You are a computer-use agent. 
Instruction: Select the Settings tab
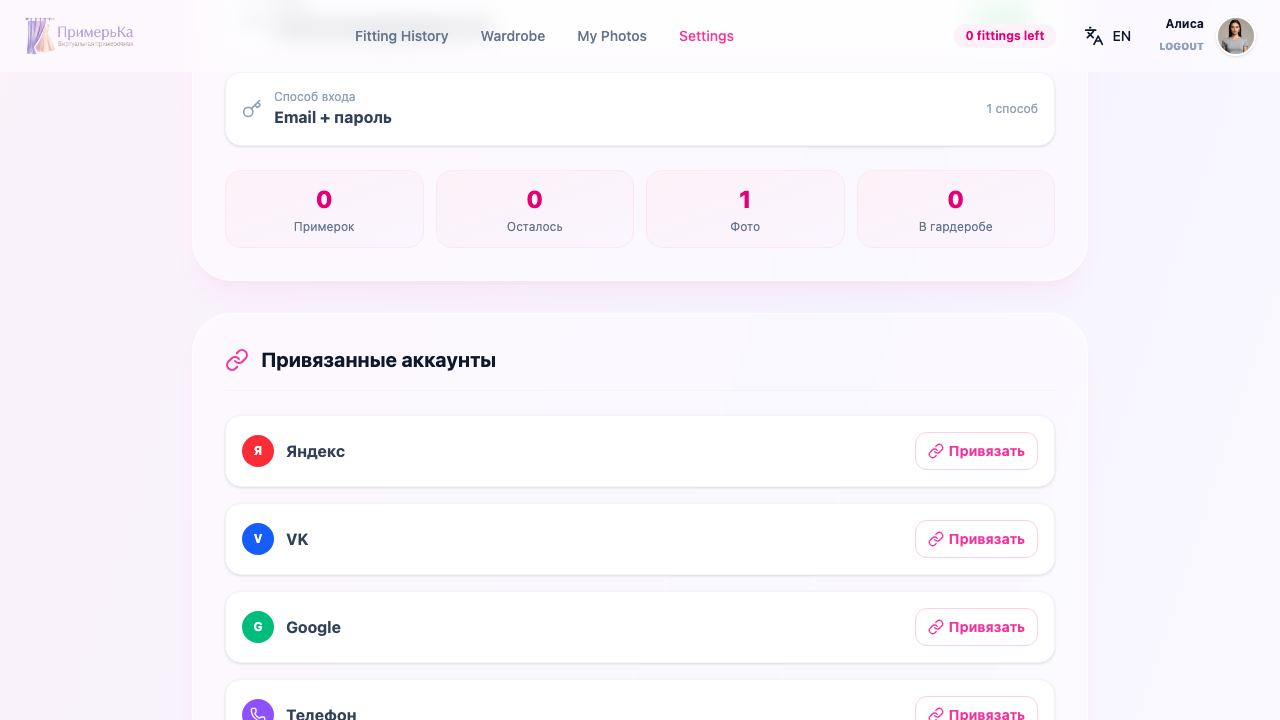click(x=706, y=36)
